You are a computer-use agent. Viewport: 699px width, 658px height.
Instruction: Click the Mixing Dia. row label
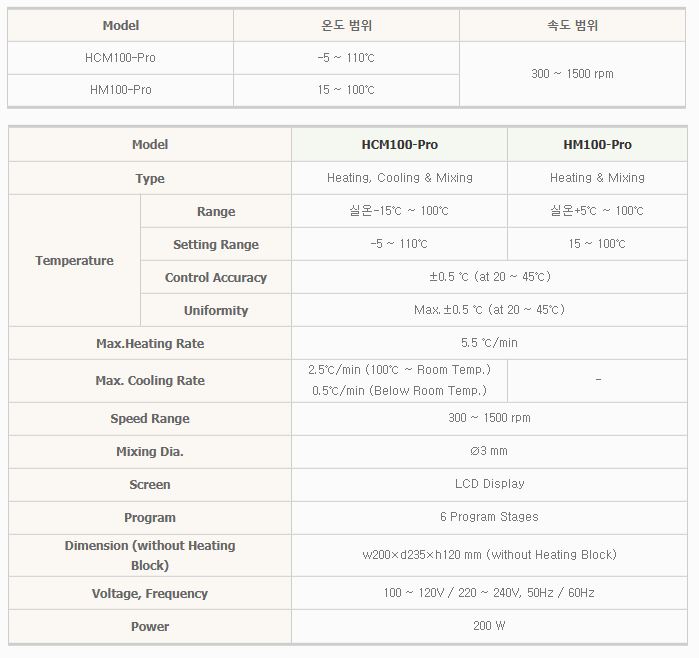click(150, 452)
